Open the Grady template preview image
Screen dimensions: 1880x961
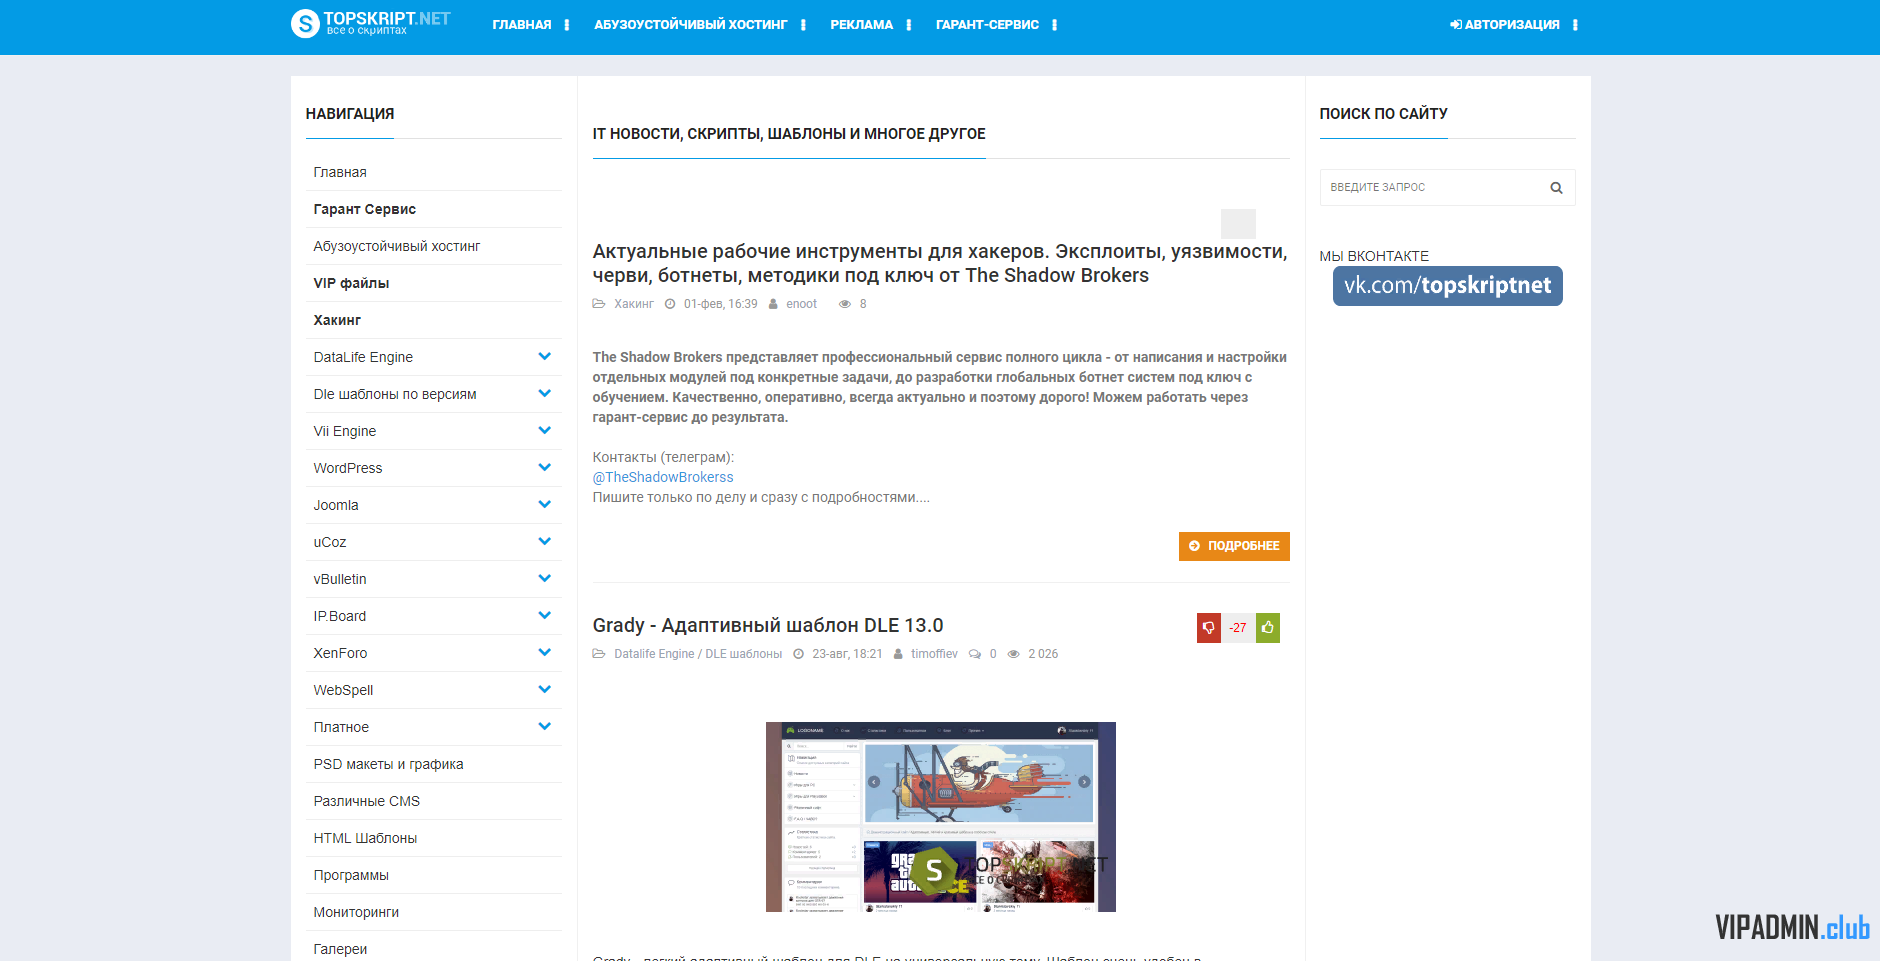940,817
